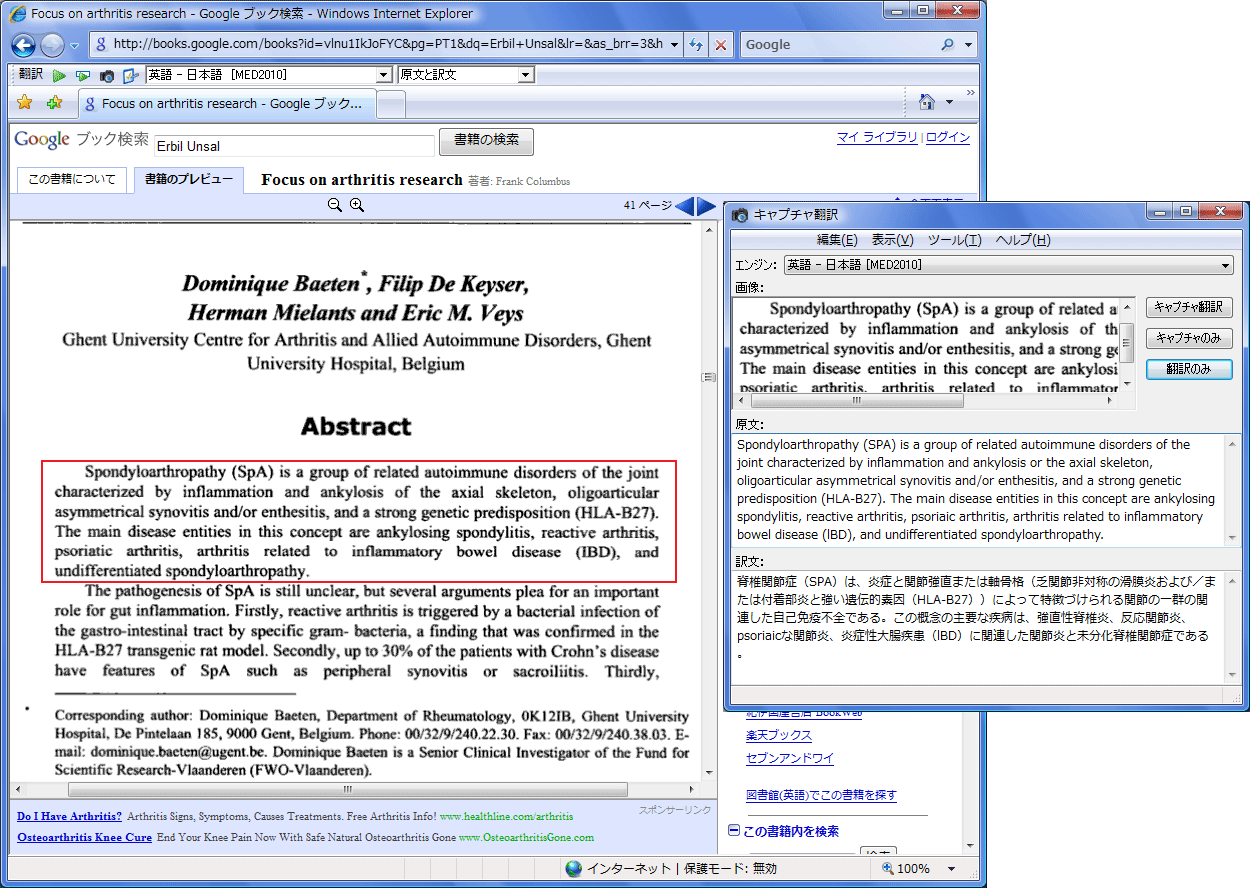
Task: Open search provider dropdown arrow
Action: (969, 45)
